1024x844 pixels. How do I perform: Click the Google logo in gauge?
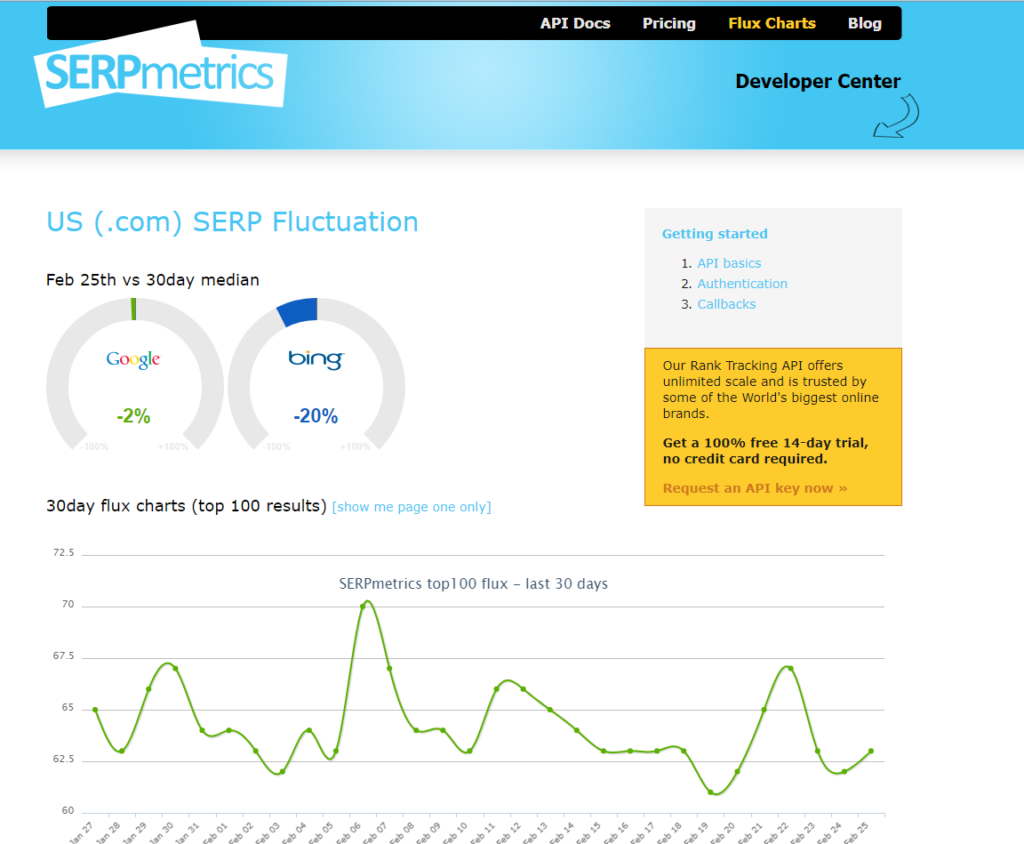pyautogui.click(x=133, y=359)
